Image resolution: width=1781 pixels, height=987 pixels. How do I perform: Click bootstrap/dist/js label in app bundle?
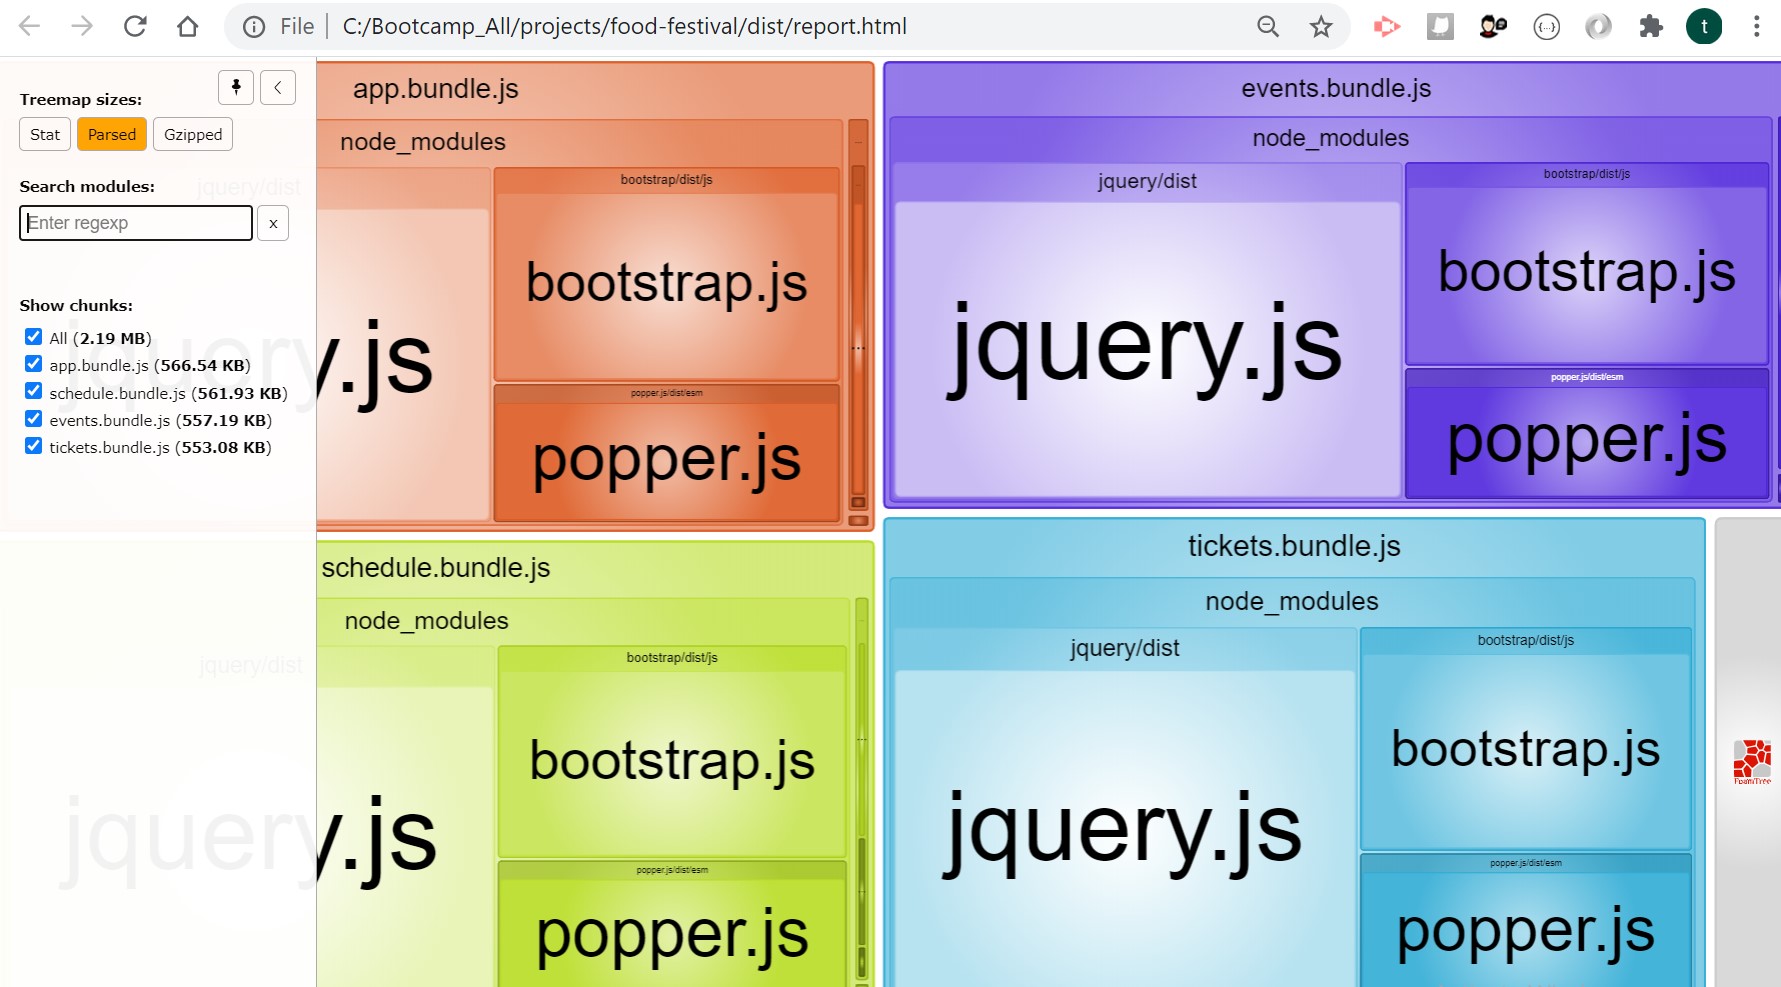(667, 180)
